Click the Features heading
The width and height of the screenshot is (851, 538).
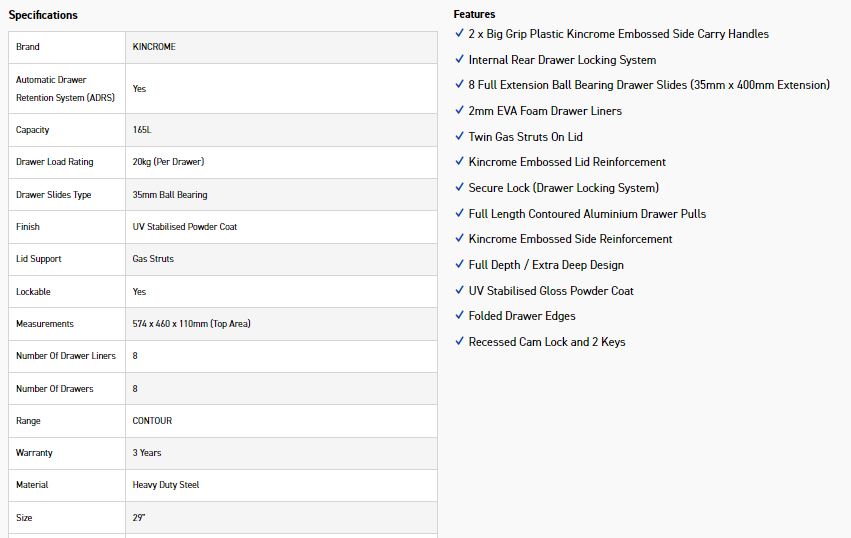tap(474, 14)
